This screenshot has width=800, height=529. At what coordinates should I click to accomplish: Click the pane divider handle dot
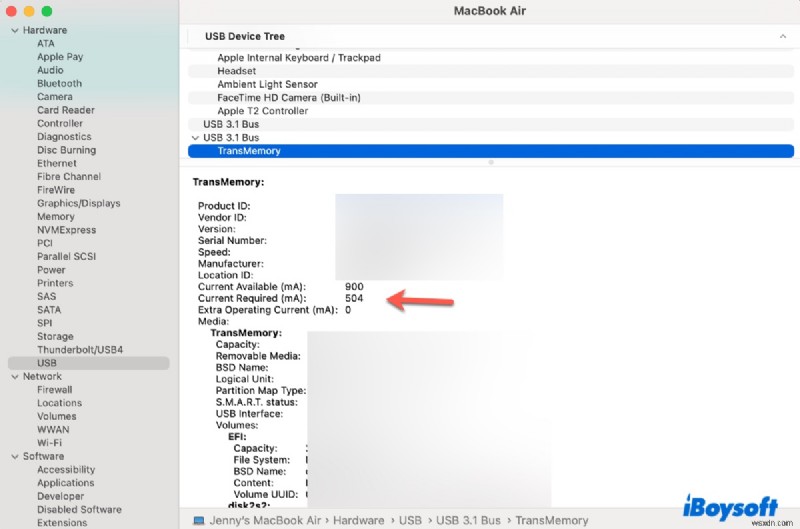click(x=491, y=162)
